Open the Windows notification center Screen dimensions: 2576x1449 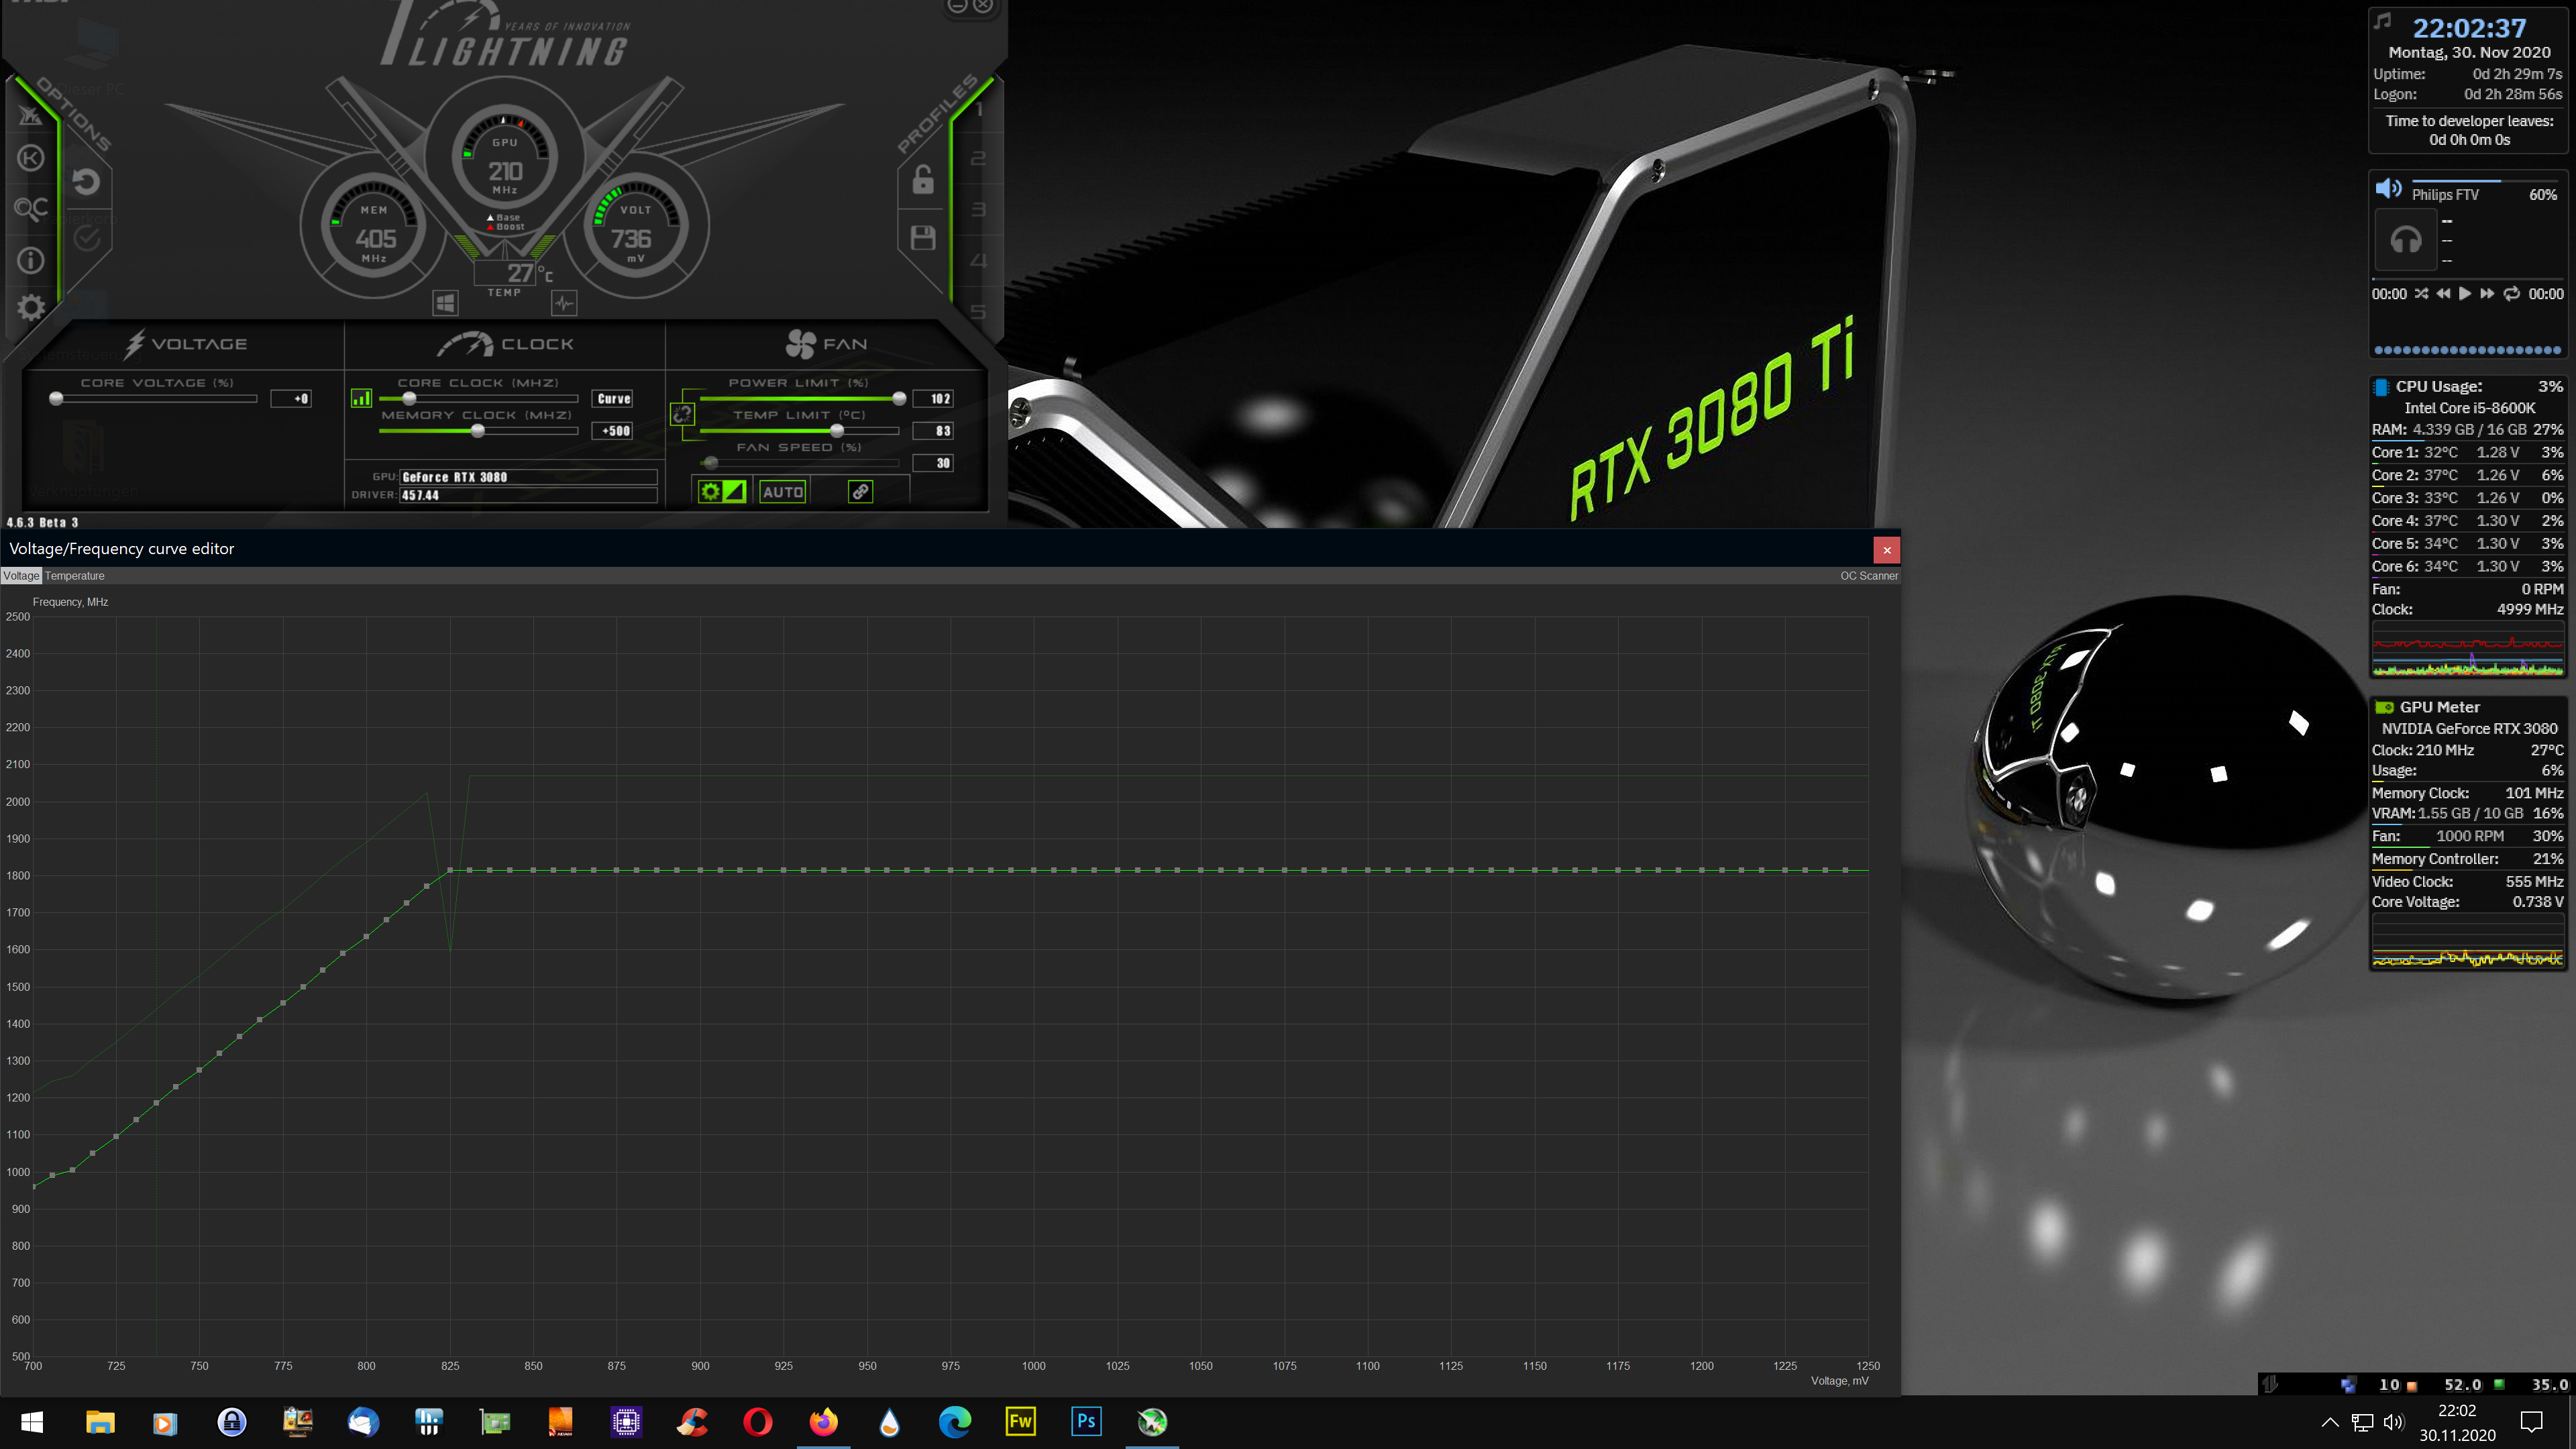tap(2532, 1422)
